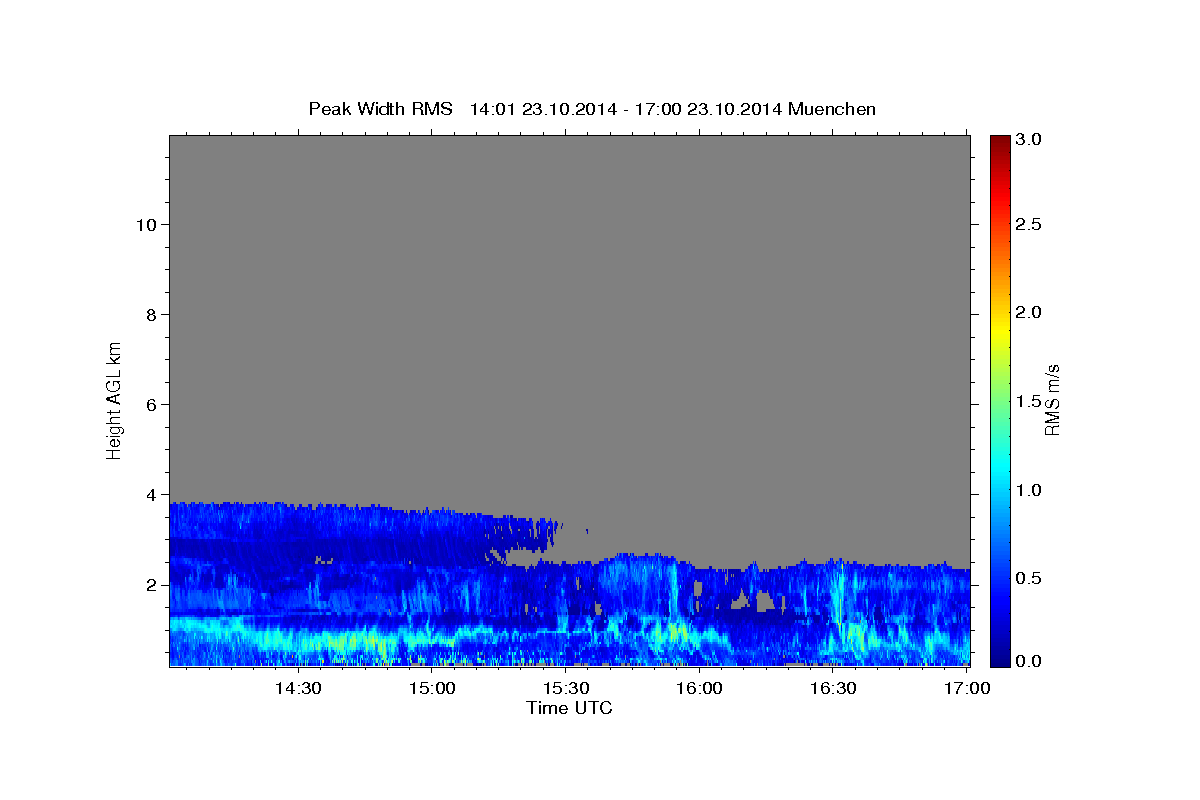Click the 15:00 time tick label
Screen dimensions: 1200x800
432,689
